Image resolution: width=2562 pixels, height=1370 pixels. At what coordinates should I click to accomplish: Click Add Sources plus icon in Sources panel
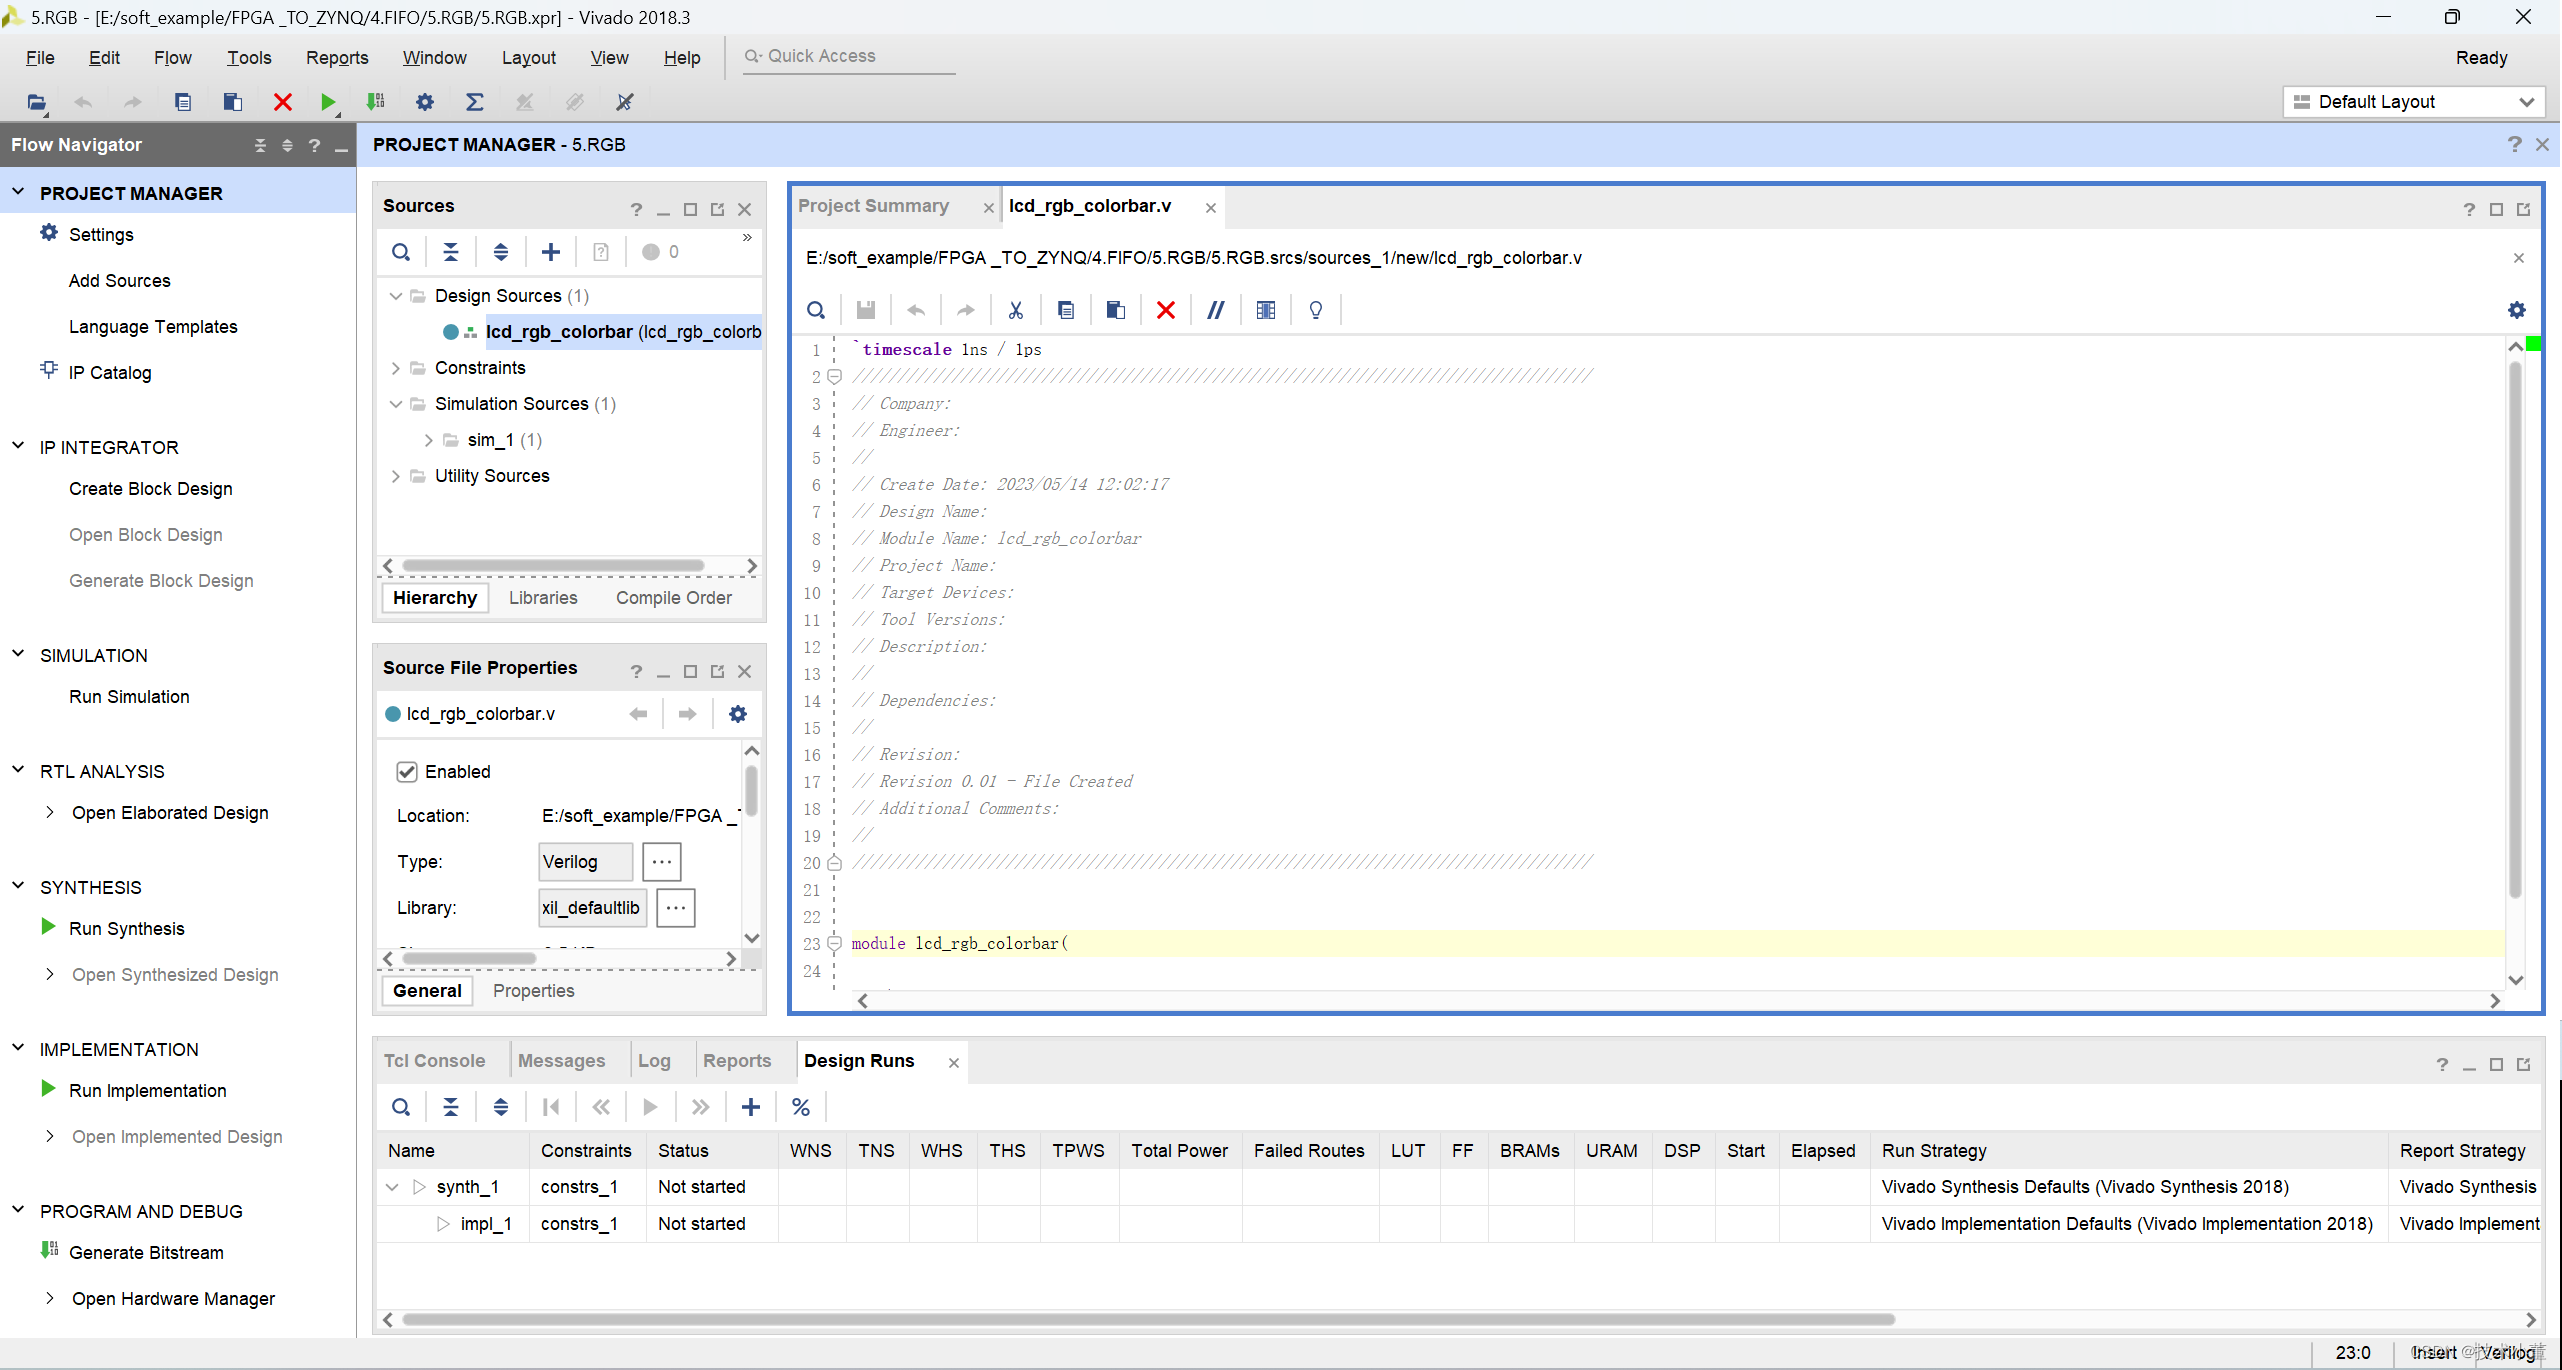pos(551,252)
